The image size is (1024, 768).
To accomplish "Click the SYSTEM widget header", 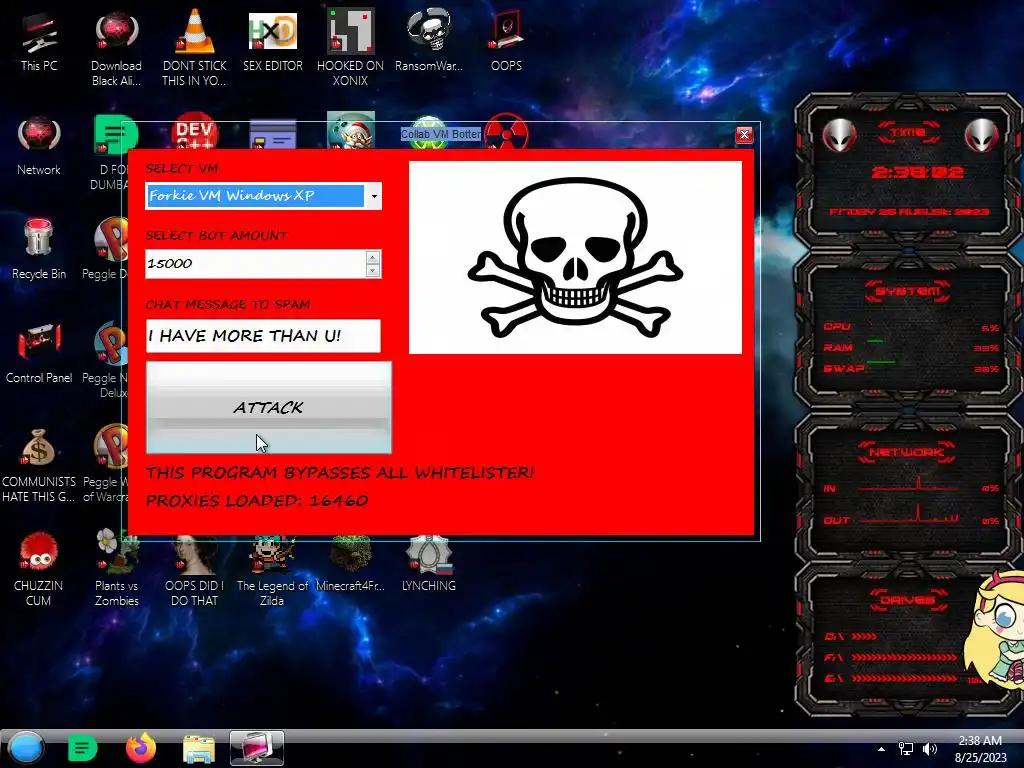I will [x=908, y=291].
